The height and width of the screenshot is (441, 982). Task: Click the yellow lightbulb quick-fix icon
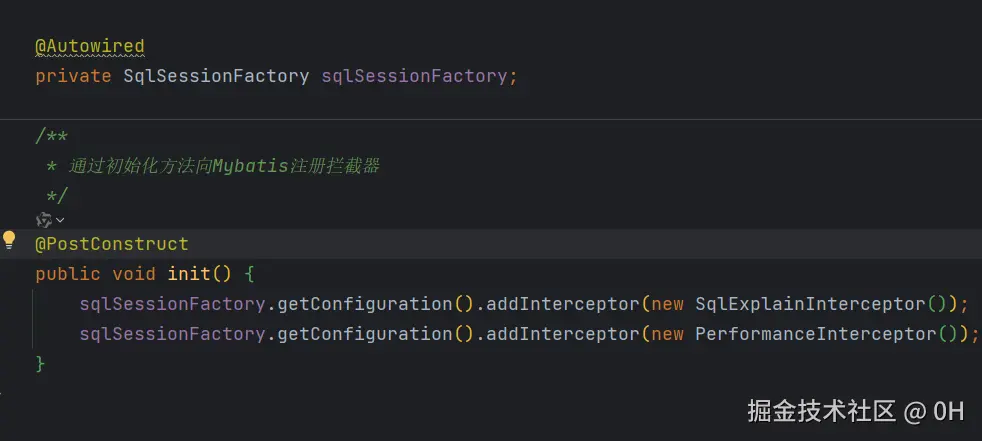pyautogui.click(x=9, y=240)
